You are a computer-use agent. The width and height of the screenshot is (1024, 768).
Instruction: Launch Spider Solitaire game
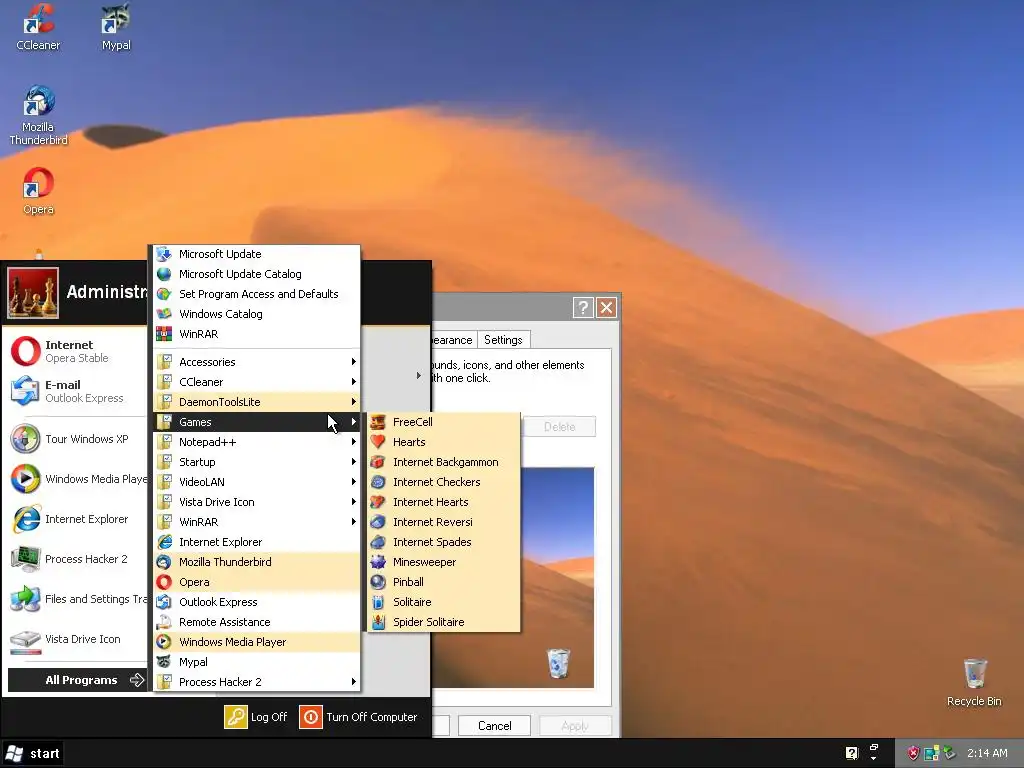tap(444, 622)
